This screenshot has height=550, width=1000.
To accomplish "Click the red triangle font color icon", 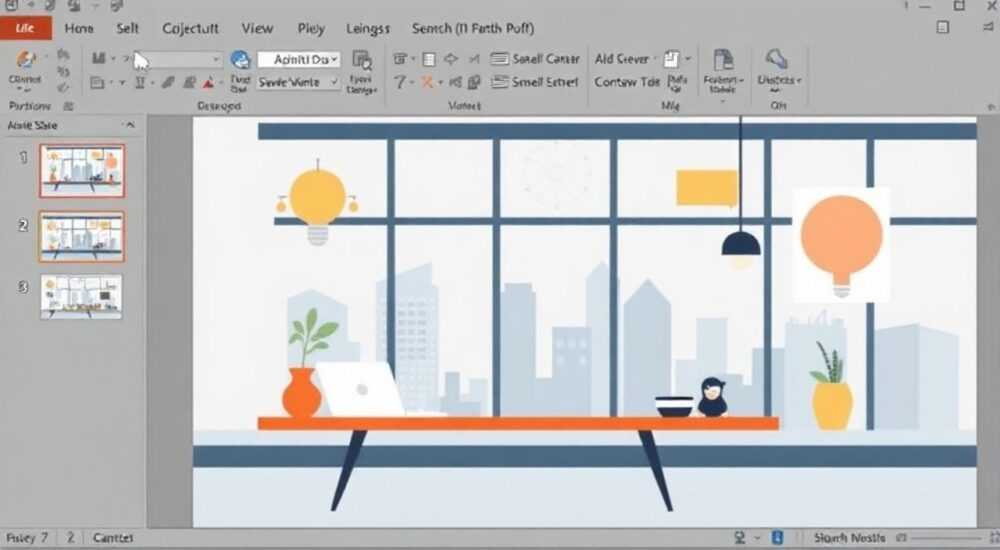I will 209,83.
